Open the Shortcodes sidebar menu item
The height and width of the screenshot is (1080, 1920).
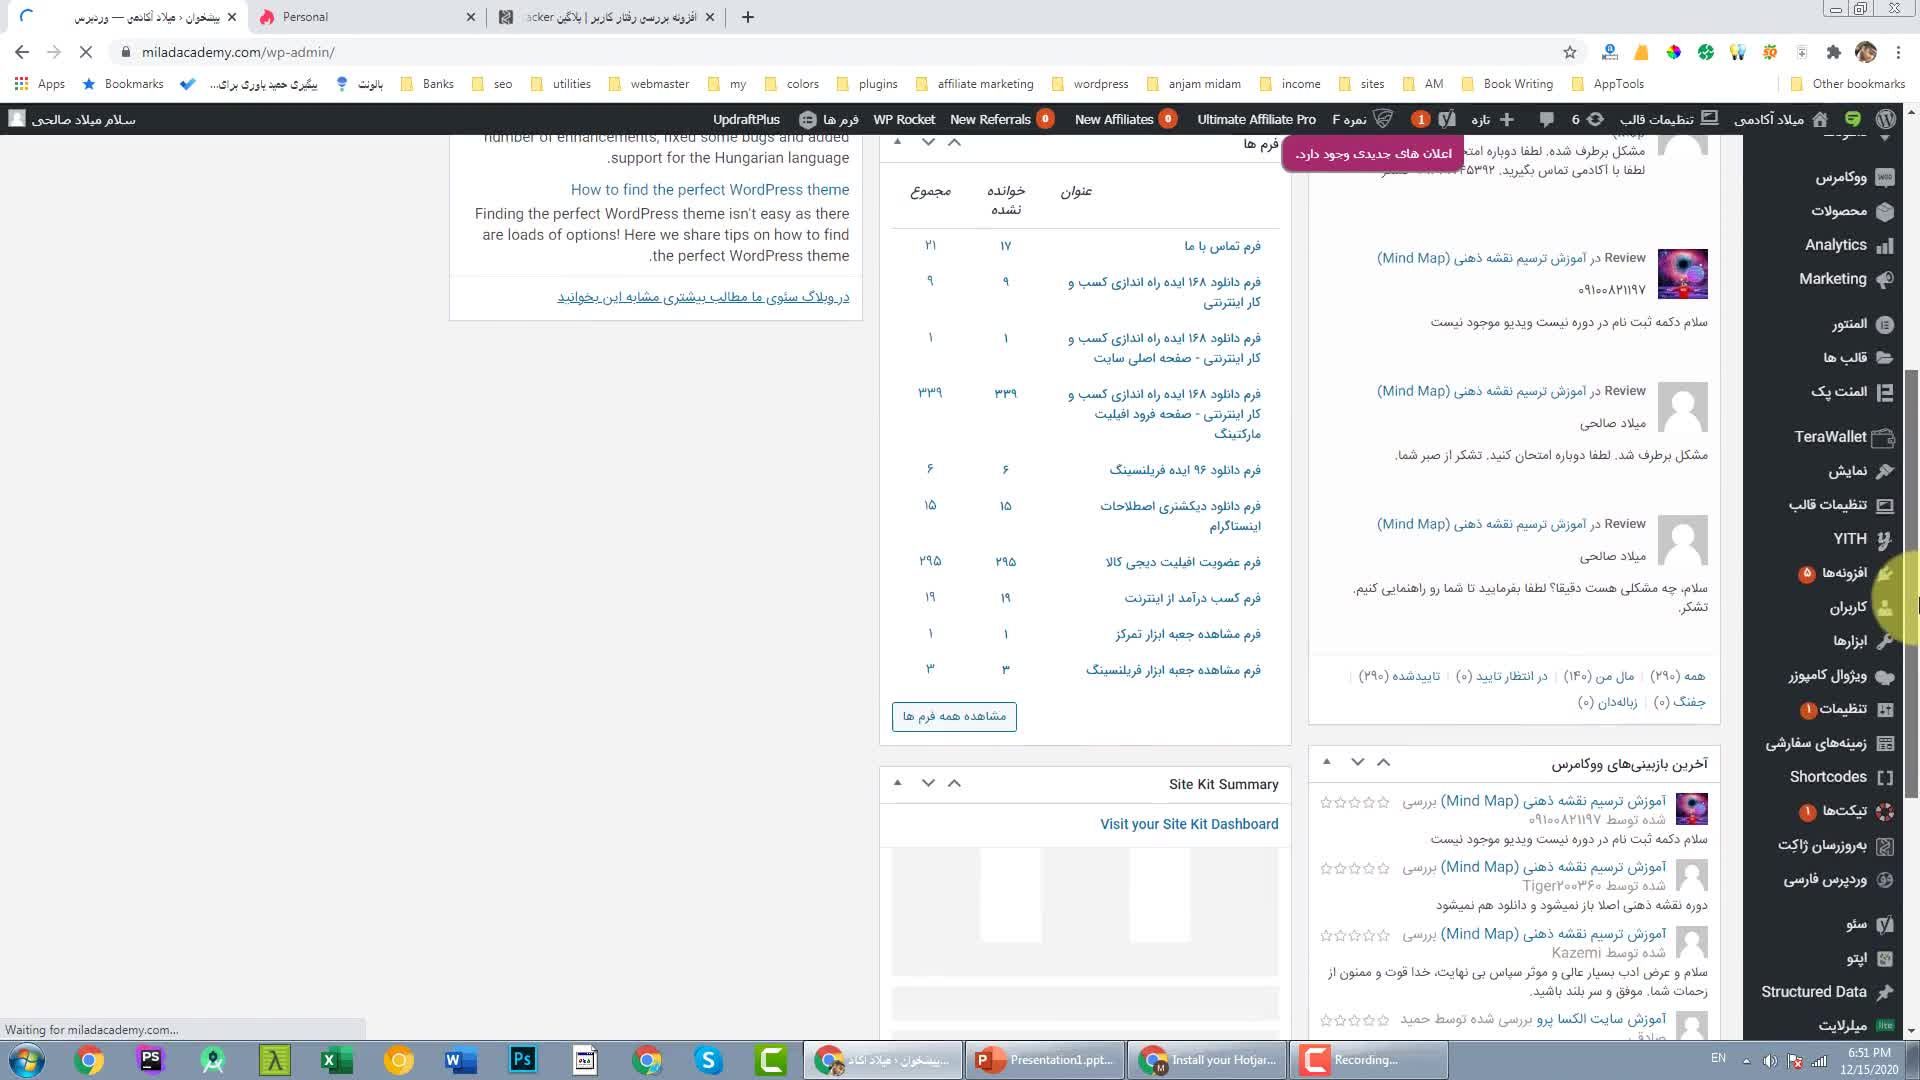click(x=1828, y=777)
